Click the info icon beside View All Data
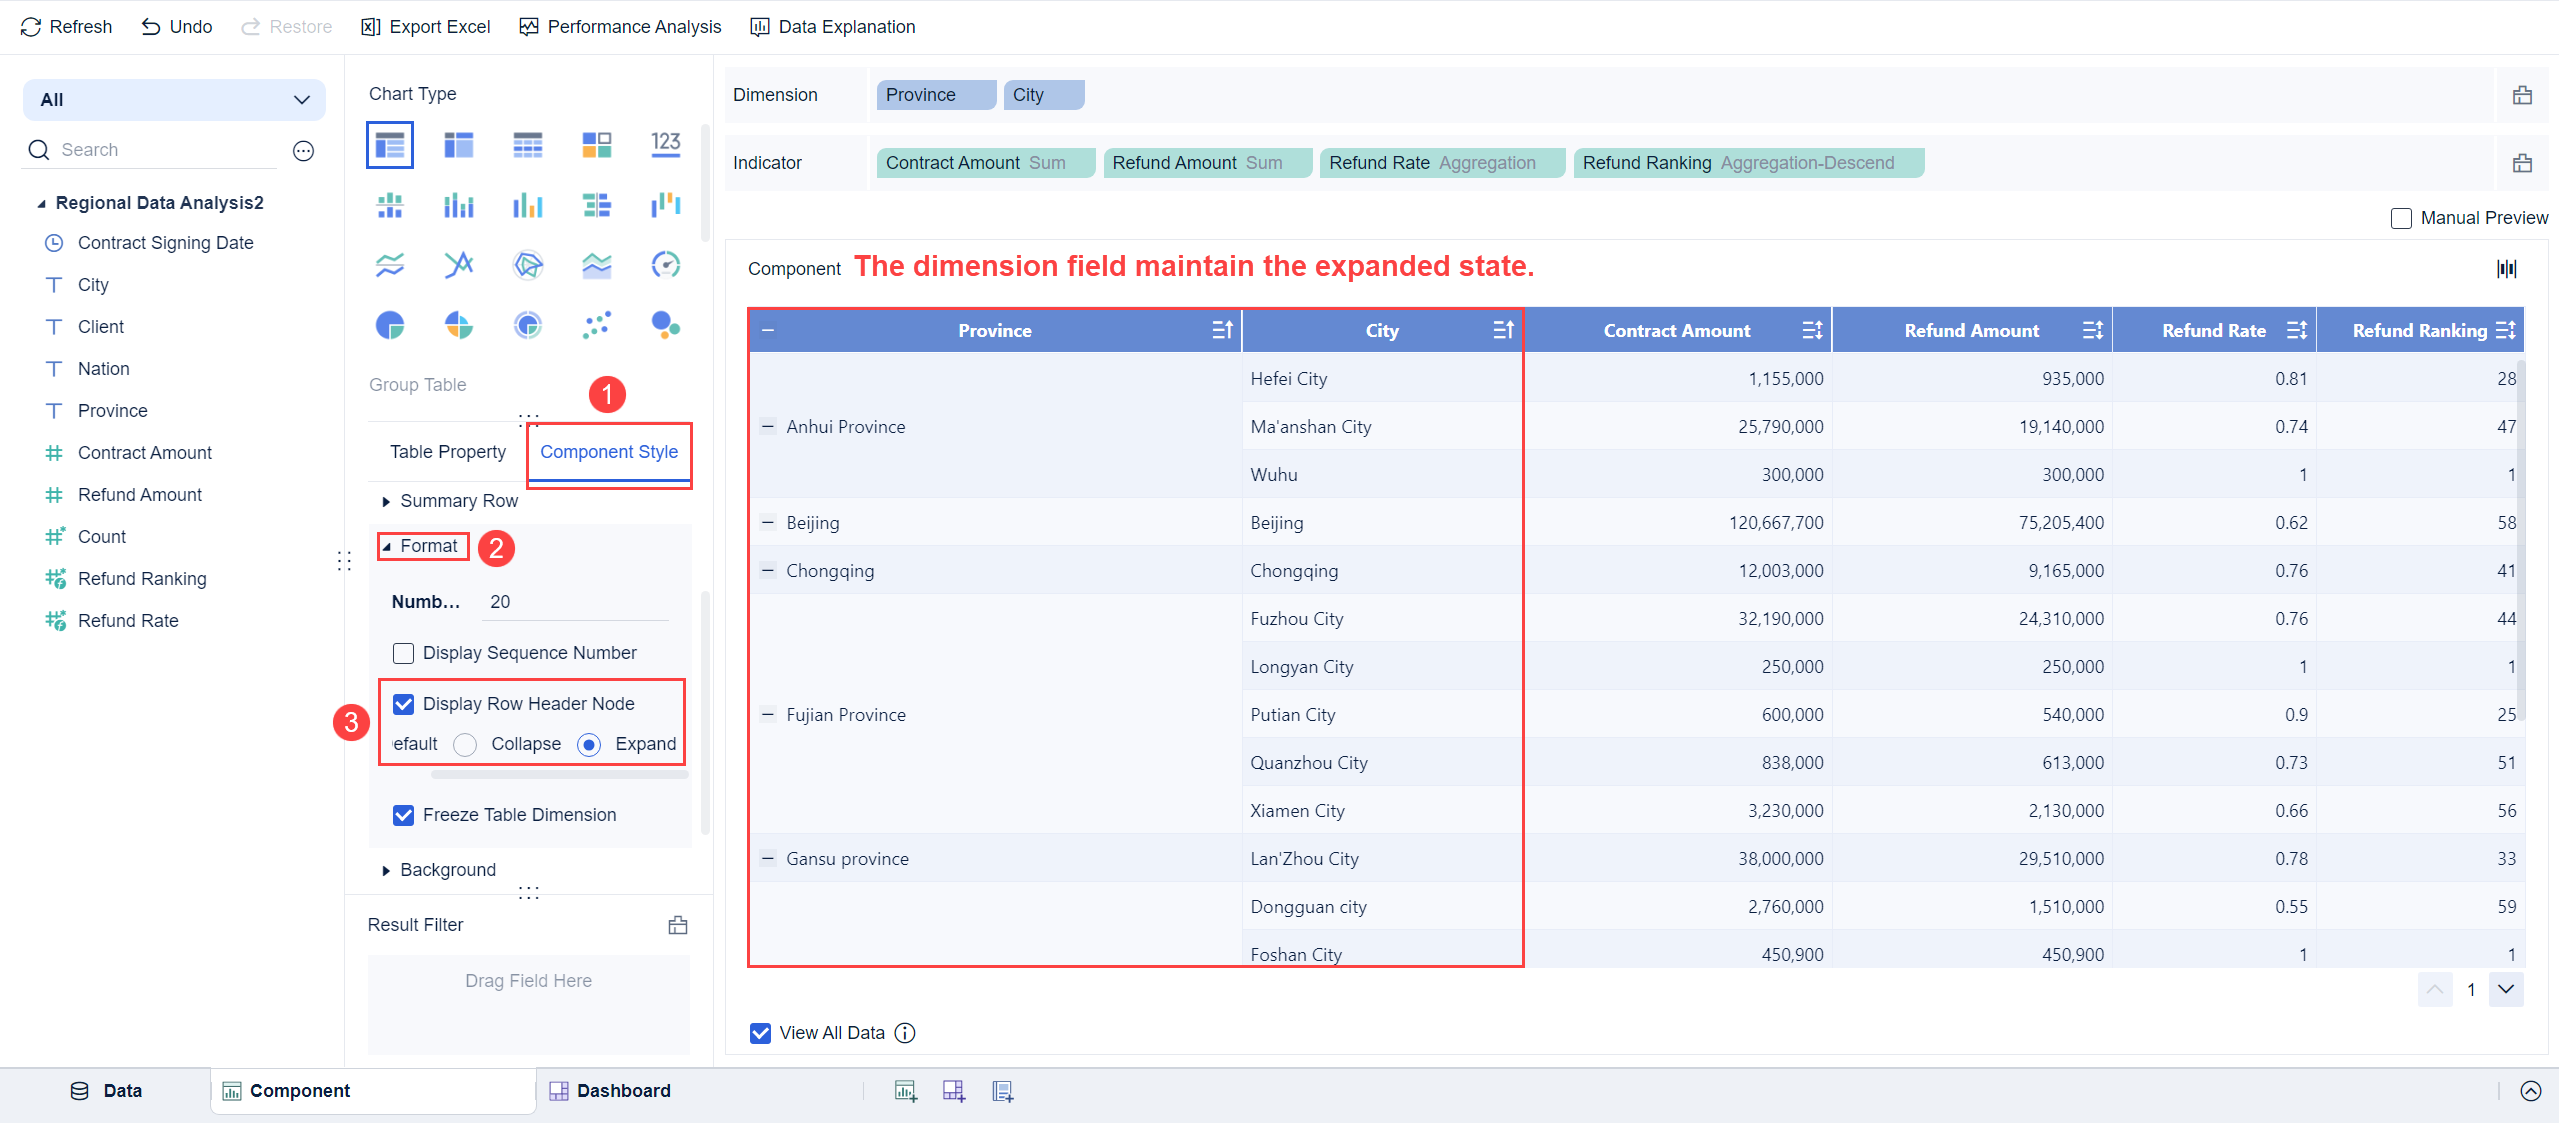 coord(905,1033)
